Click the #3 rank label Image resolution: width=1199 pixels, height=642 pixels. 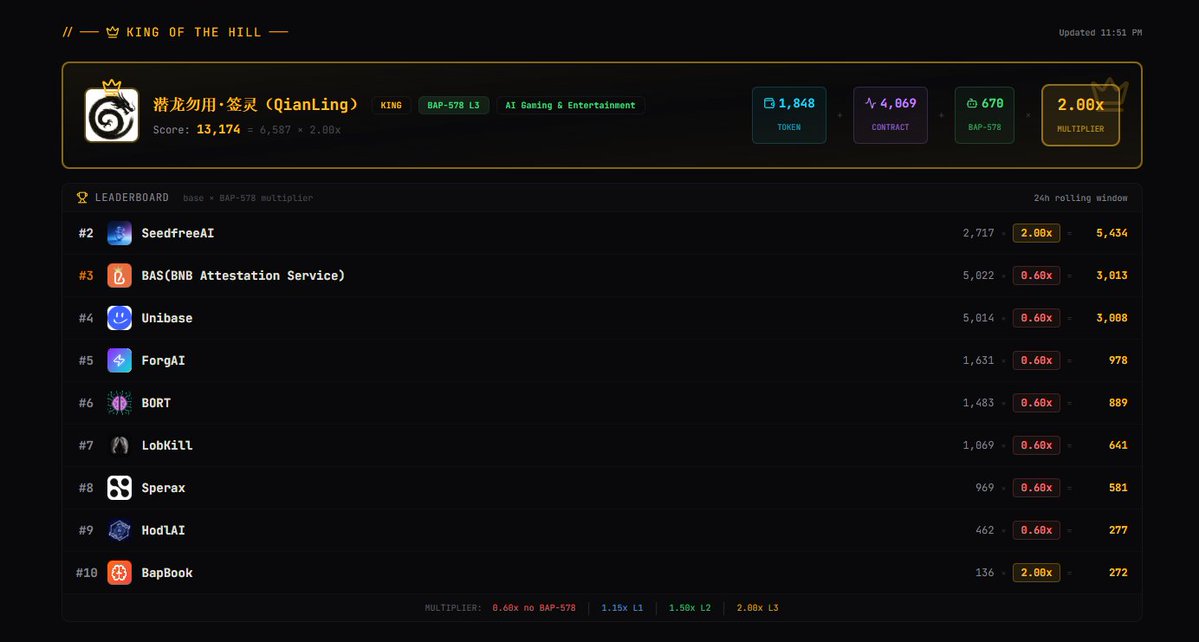[86, 275]
